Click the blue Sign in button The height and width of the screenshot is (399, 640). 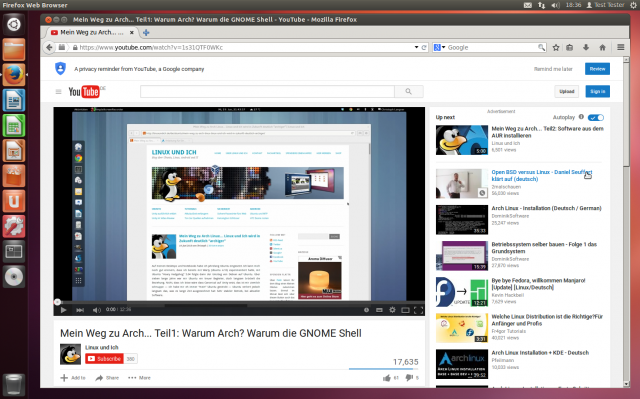pyautogui.click(x=598, y=91)
